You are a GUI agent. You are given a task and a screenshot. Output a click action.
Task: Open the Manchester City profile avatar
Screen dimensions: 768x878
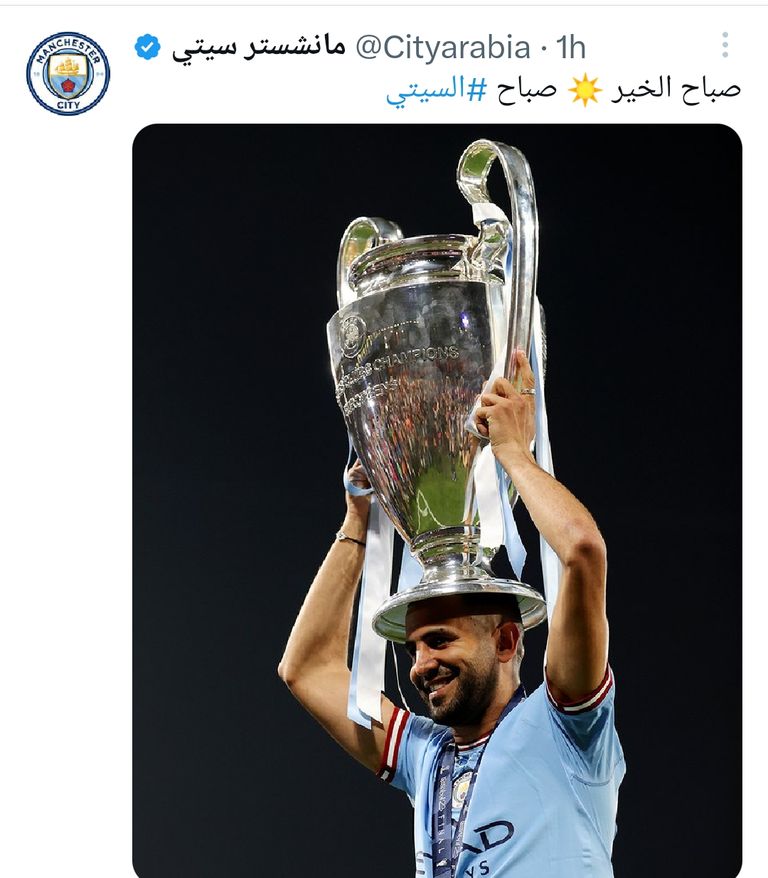tap(68, 74)
